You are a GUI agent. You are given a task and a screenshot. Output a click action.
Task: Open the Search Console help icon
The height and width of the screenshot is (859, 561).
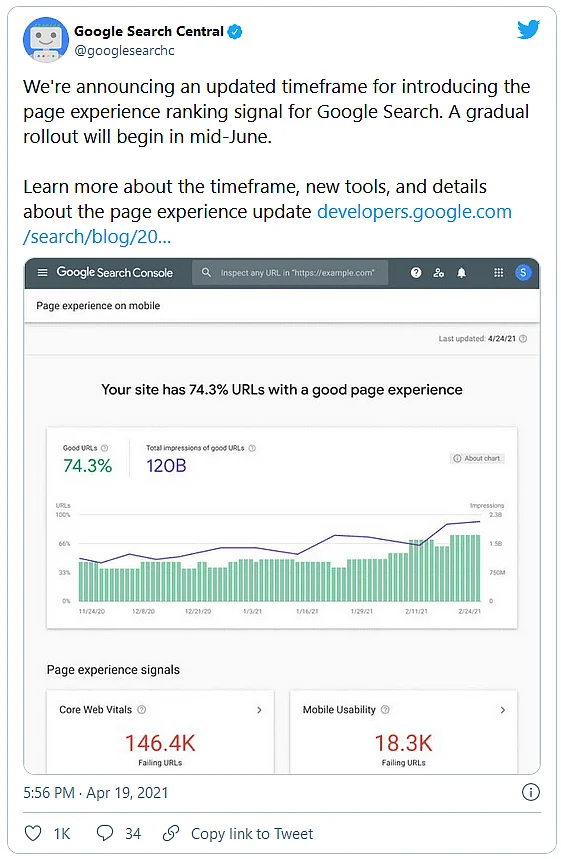click(416, 272)
